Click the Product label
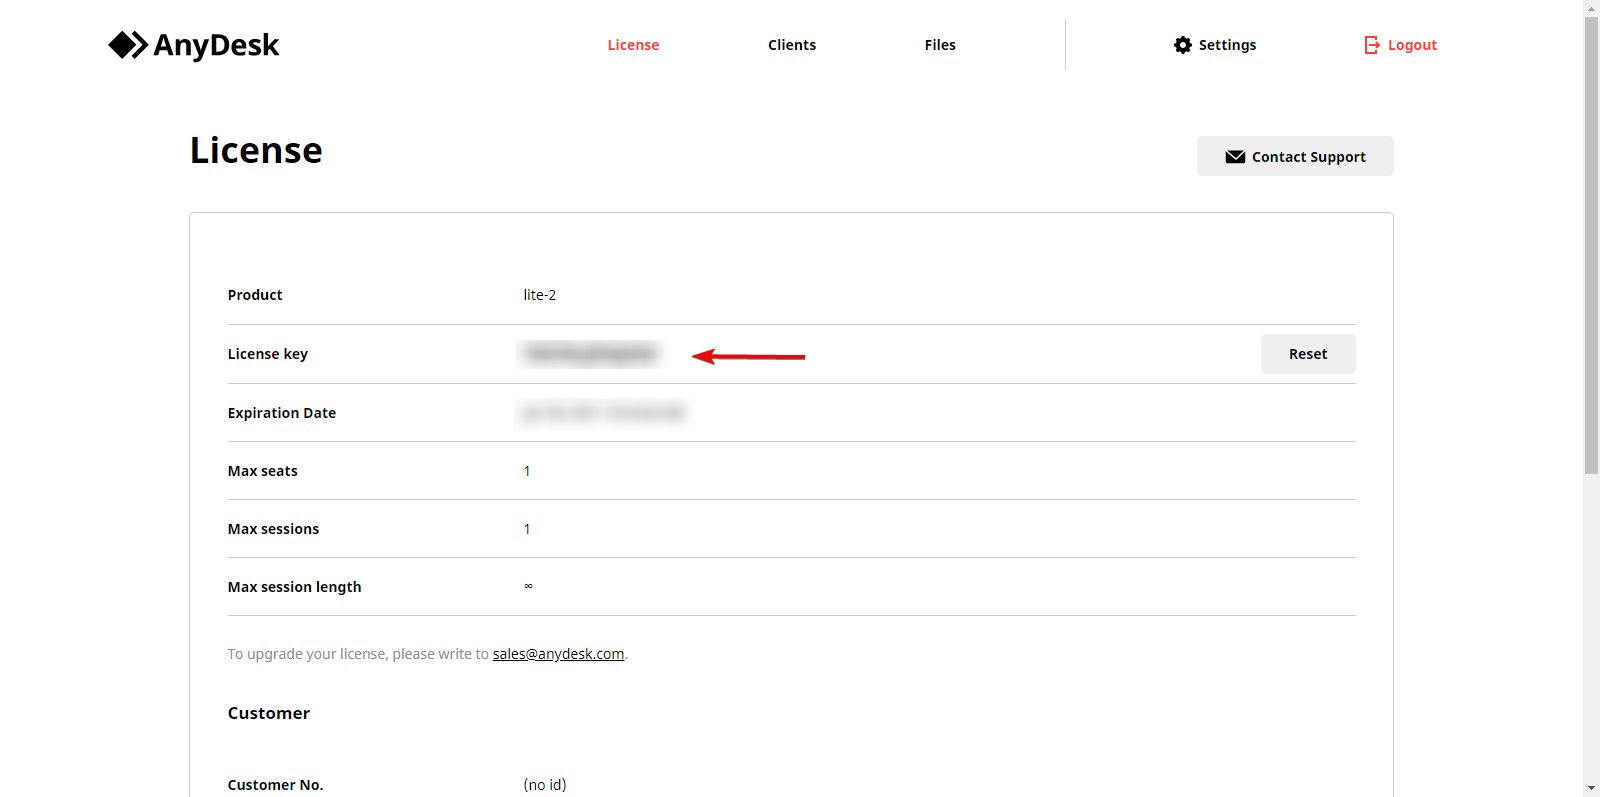 click(x=255, y=295)
